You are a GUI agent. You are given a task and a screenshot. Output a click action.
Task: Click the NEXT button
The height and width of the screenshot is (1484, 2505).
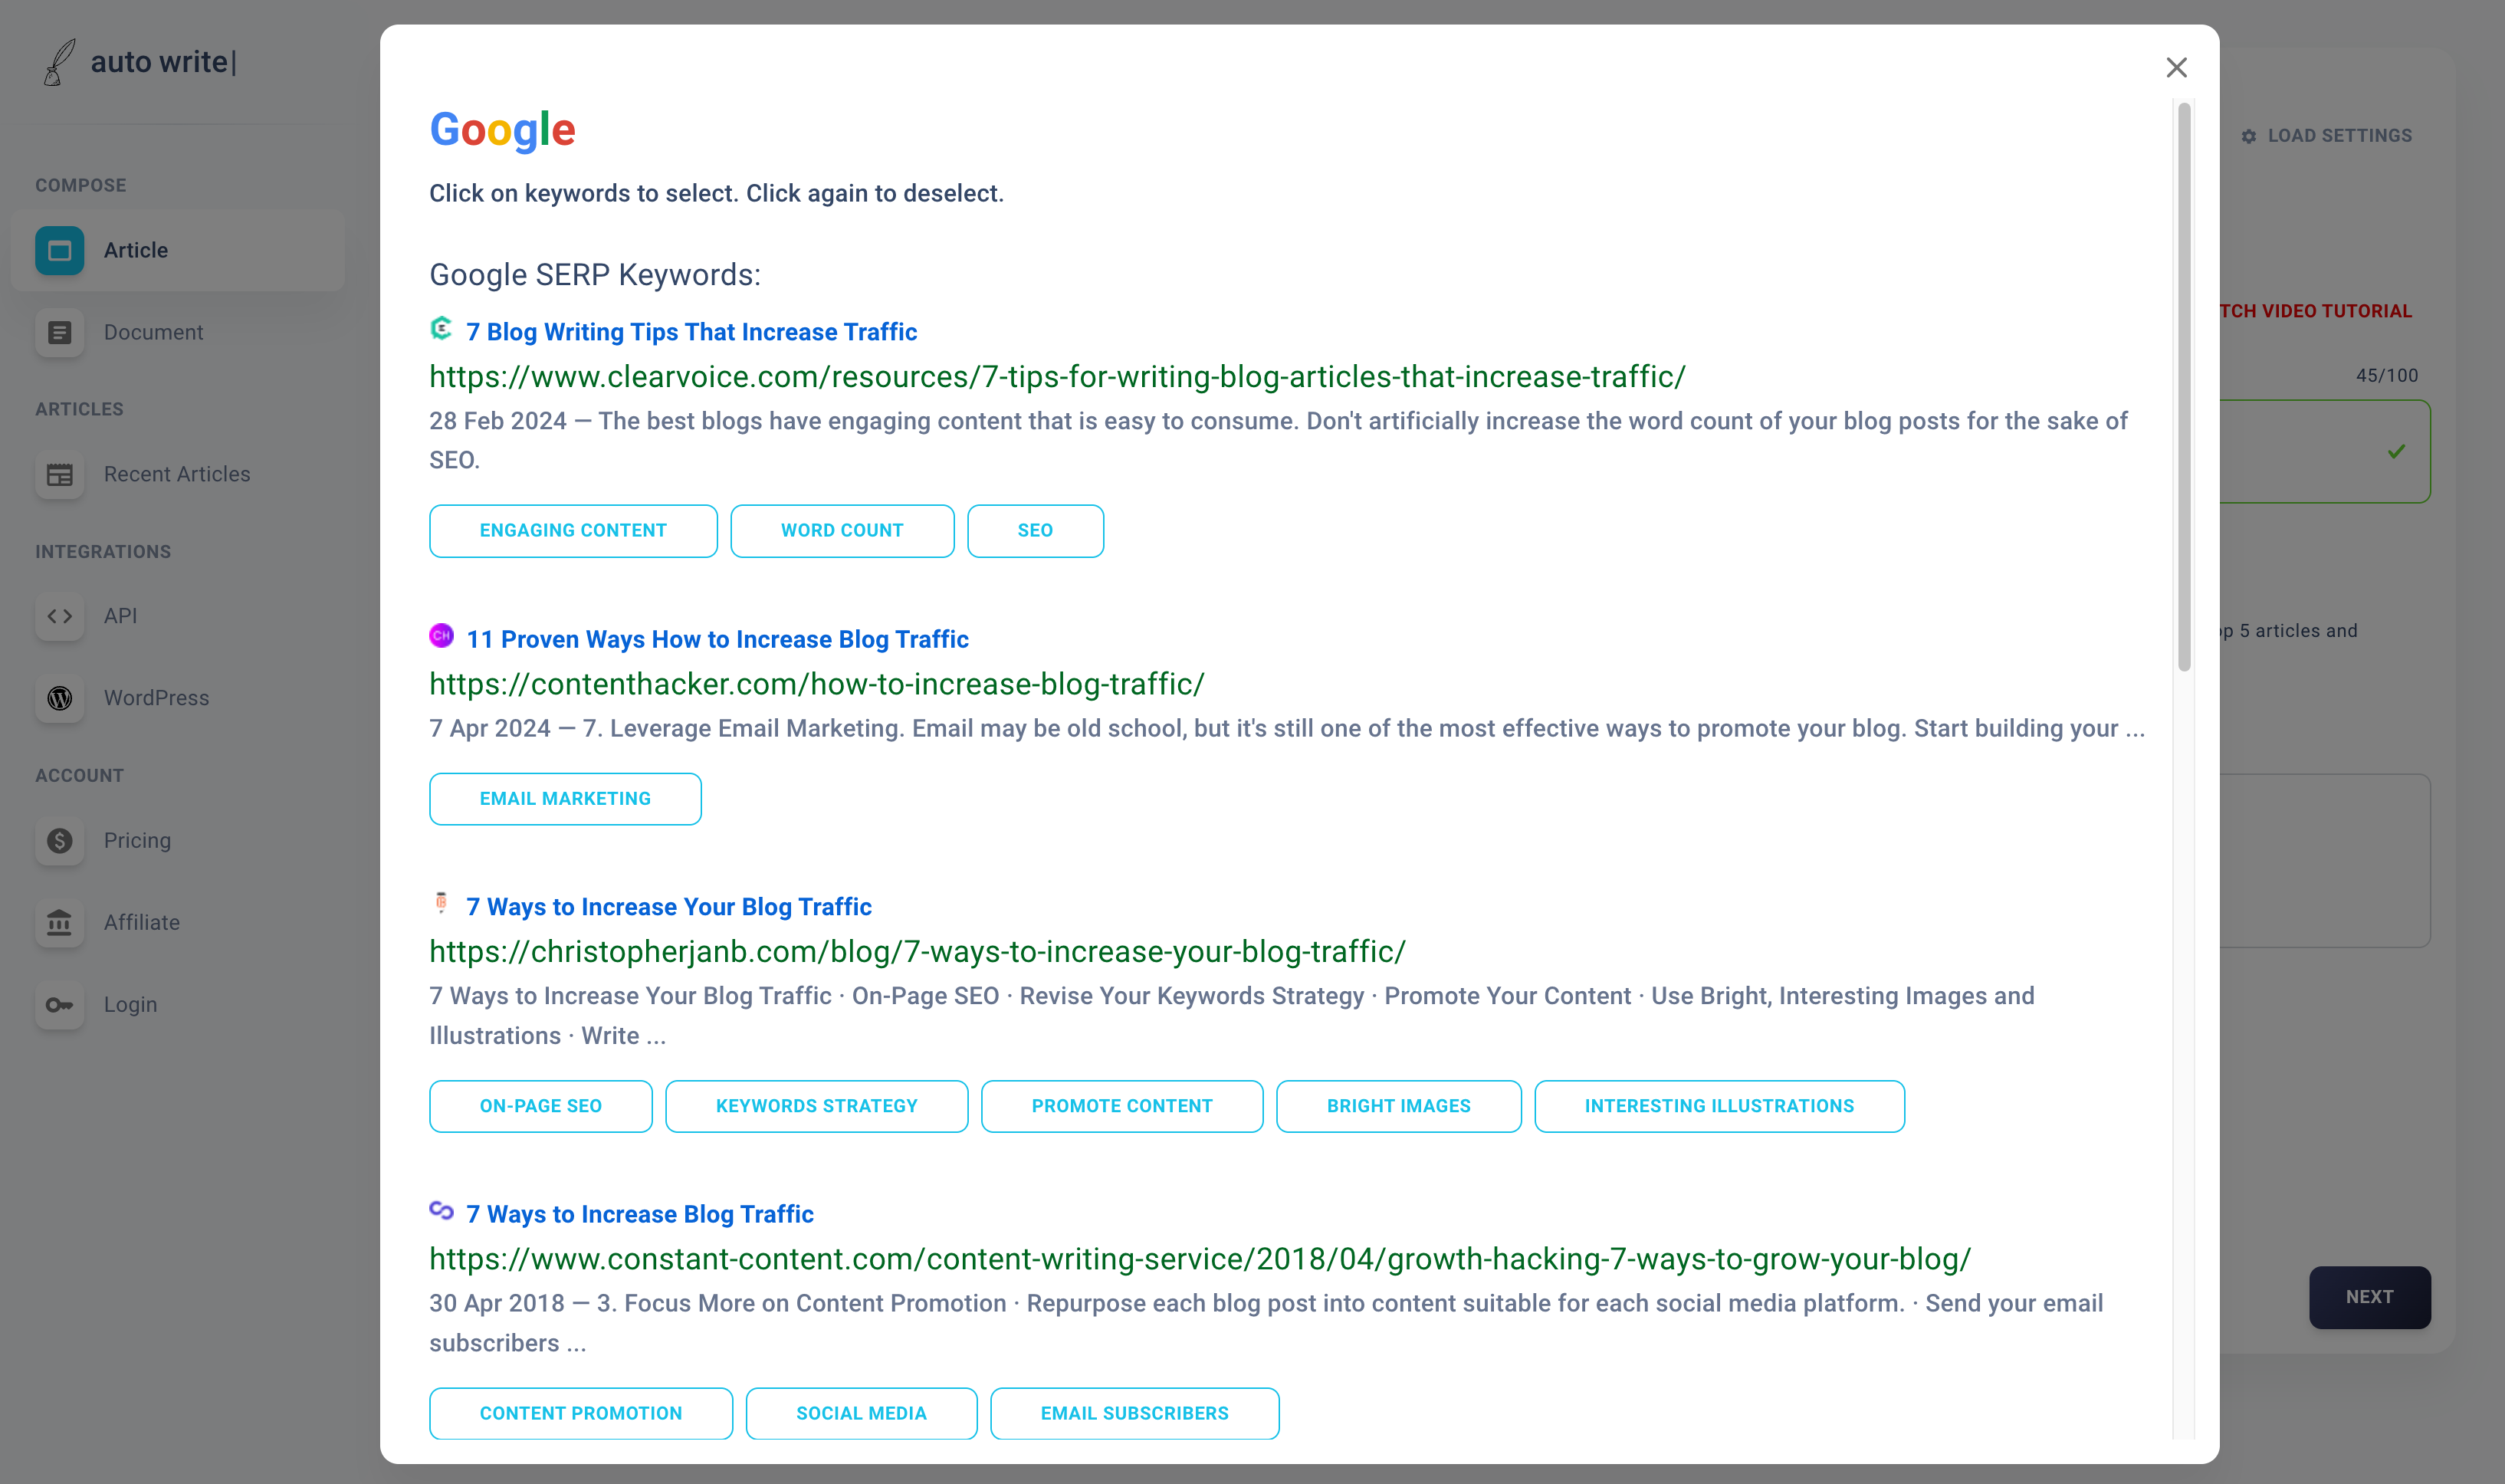point(2370,1297)
